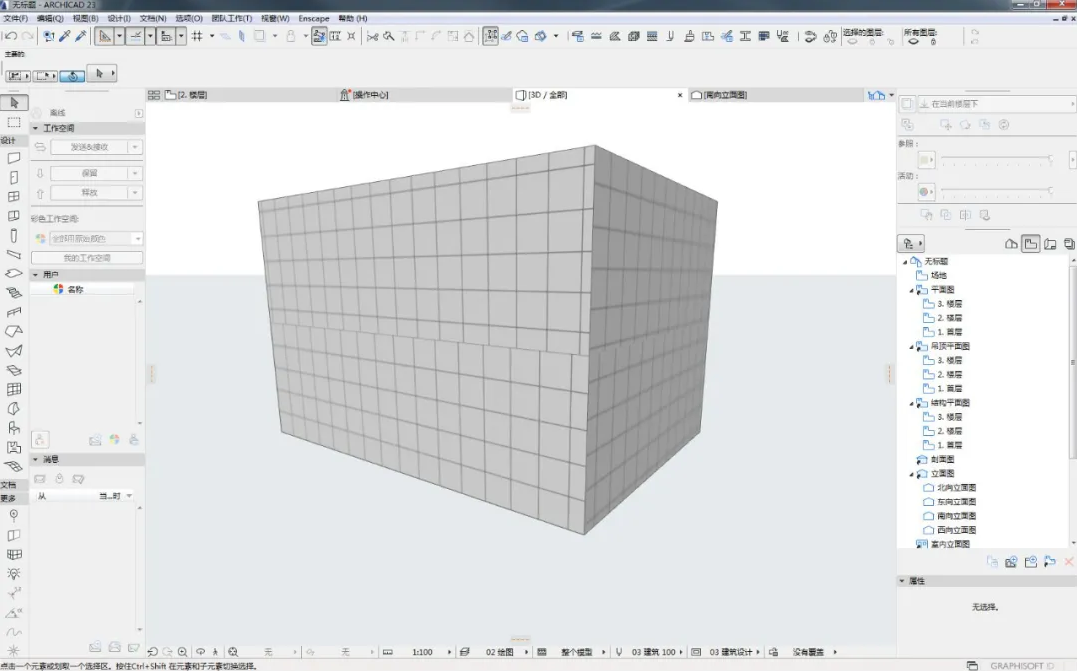Open the 设计(I) menu

coord(119,19)
